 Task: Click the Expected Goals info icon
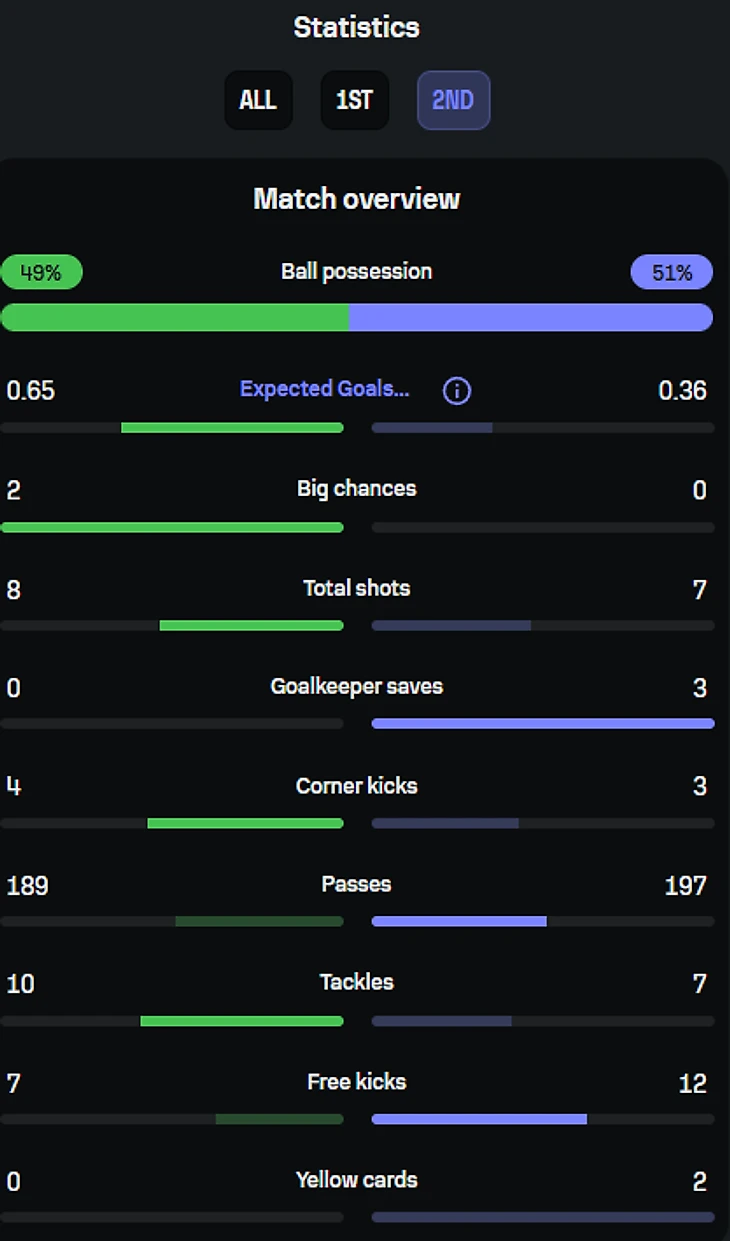coord(456,391)
